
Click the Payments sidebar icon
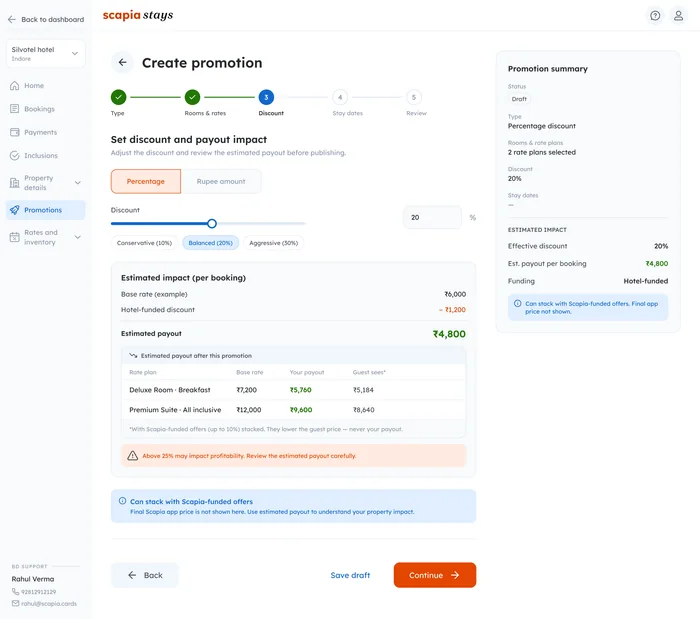pos(15,132)
